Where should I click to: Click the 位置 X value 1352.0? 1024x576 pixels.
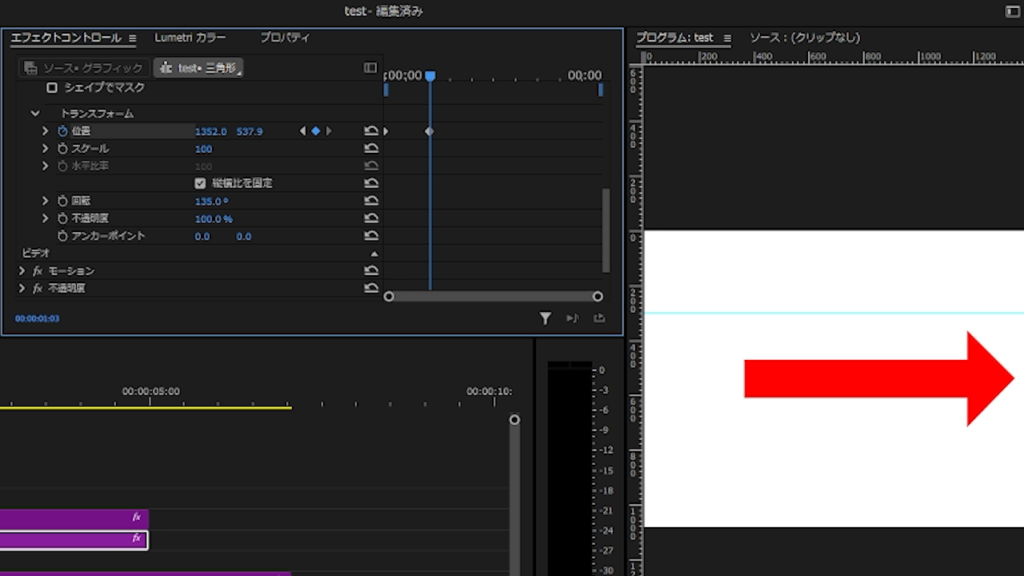click(x=210, y=132)
